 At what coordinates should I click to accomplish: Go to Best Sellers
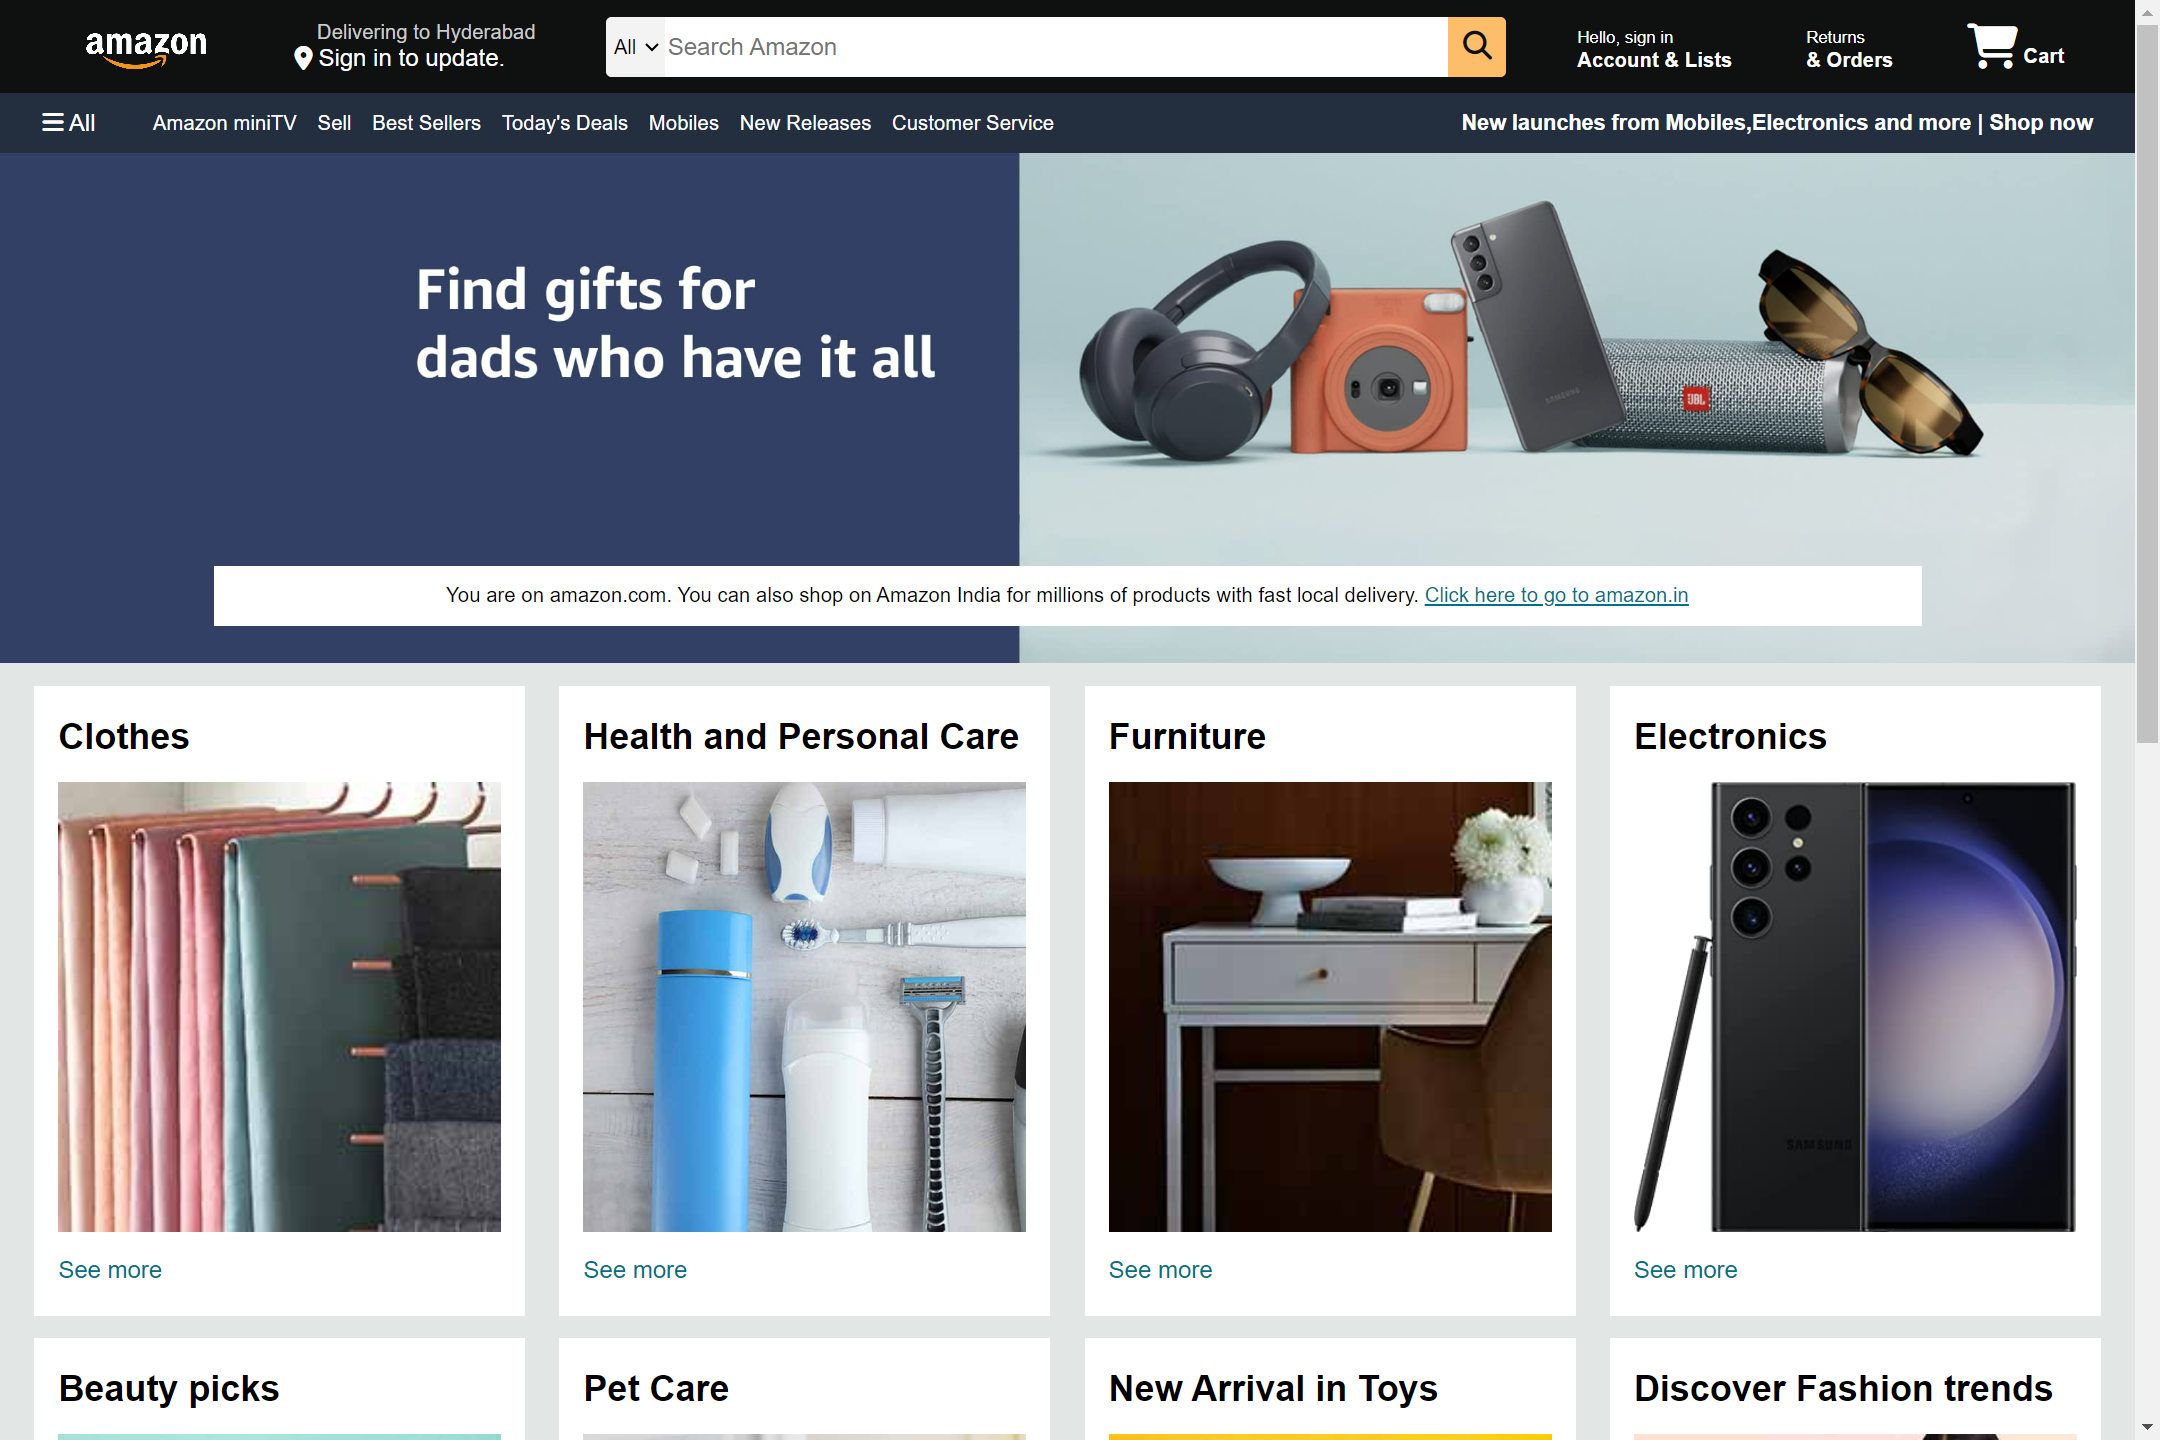[426, 123]
